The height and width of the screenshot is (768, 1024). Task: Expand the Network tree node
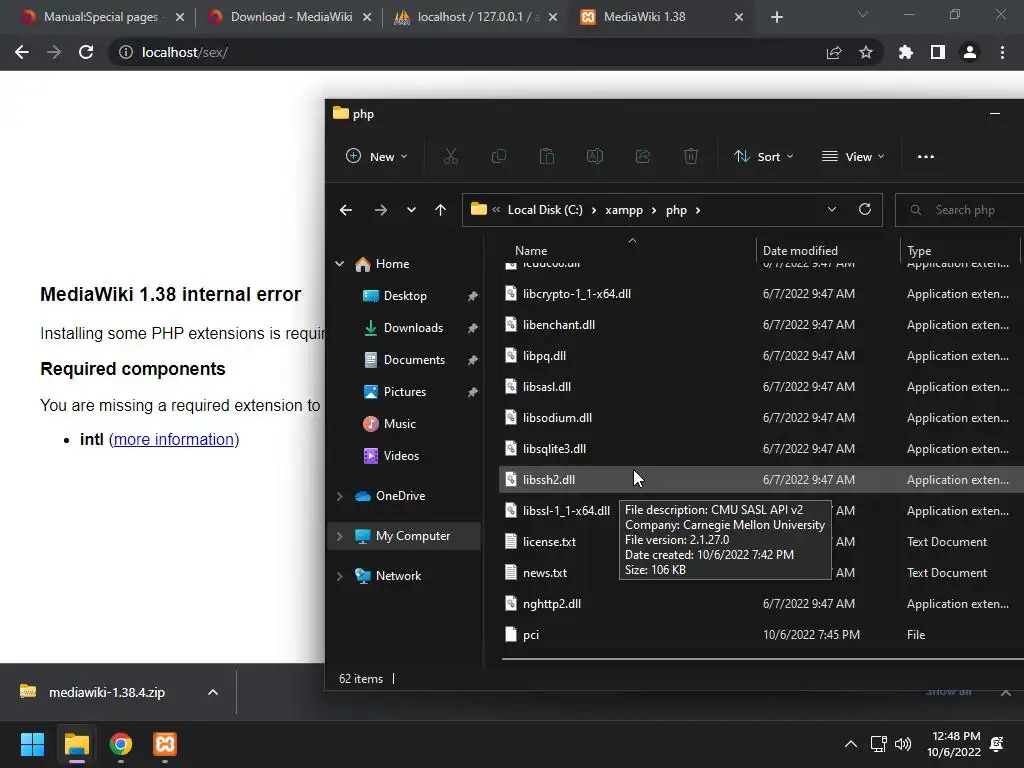click(x=340, y=576)
